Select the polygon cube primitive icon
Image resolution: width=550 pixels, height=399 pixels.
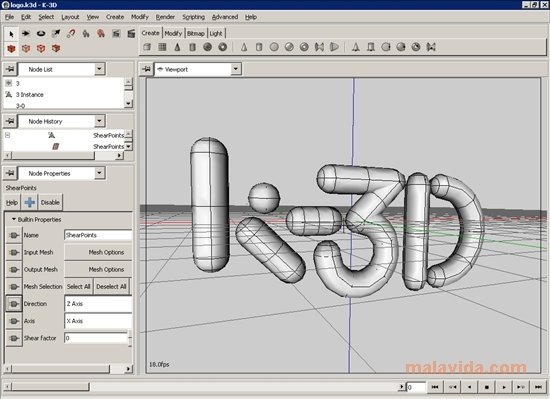coord(147,47)
